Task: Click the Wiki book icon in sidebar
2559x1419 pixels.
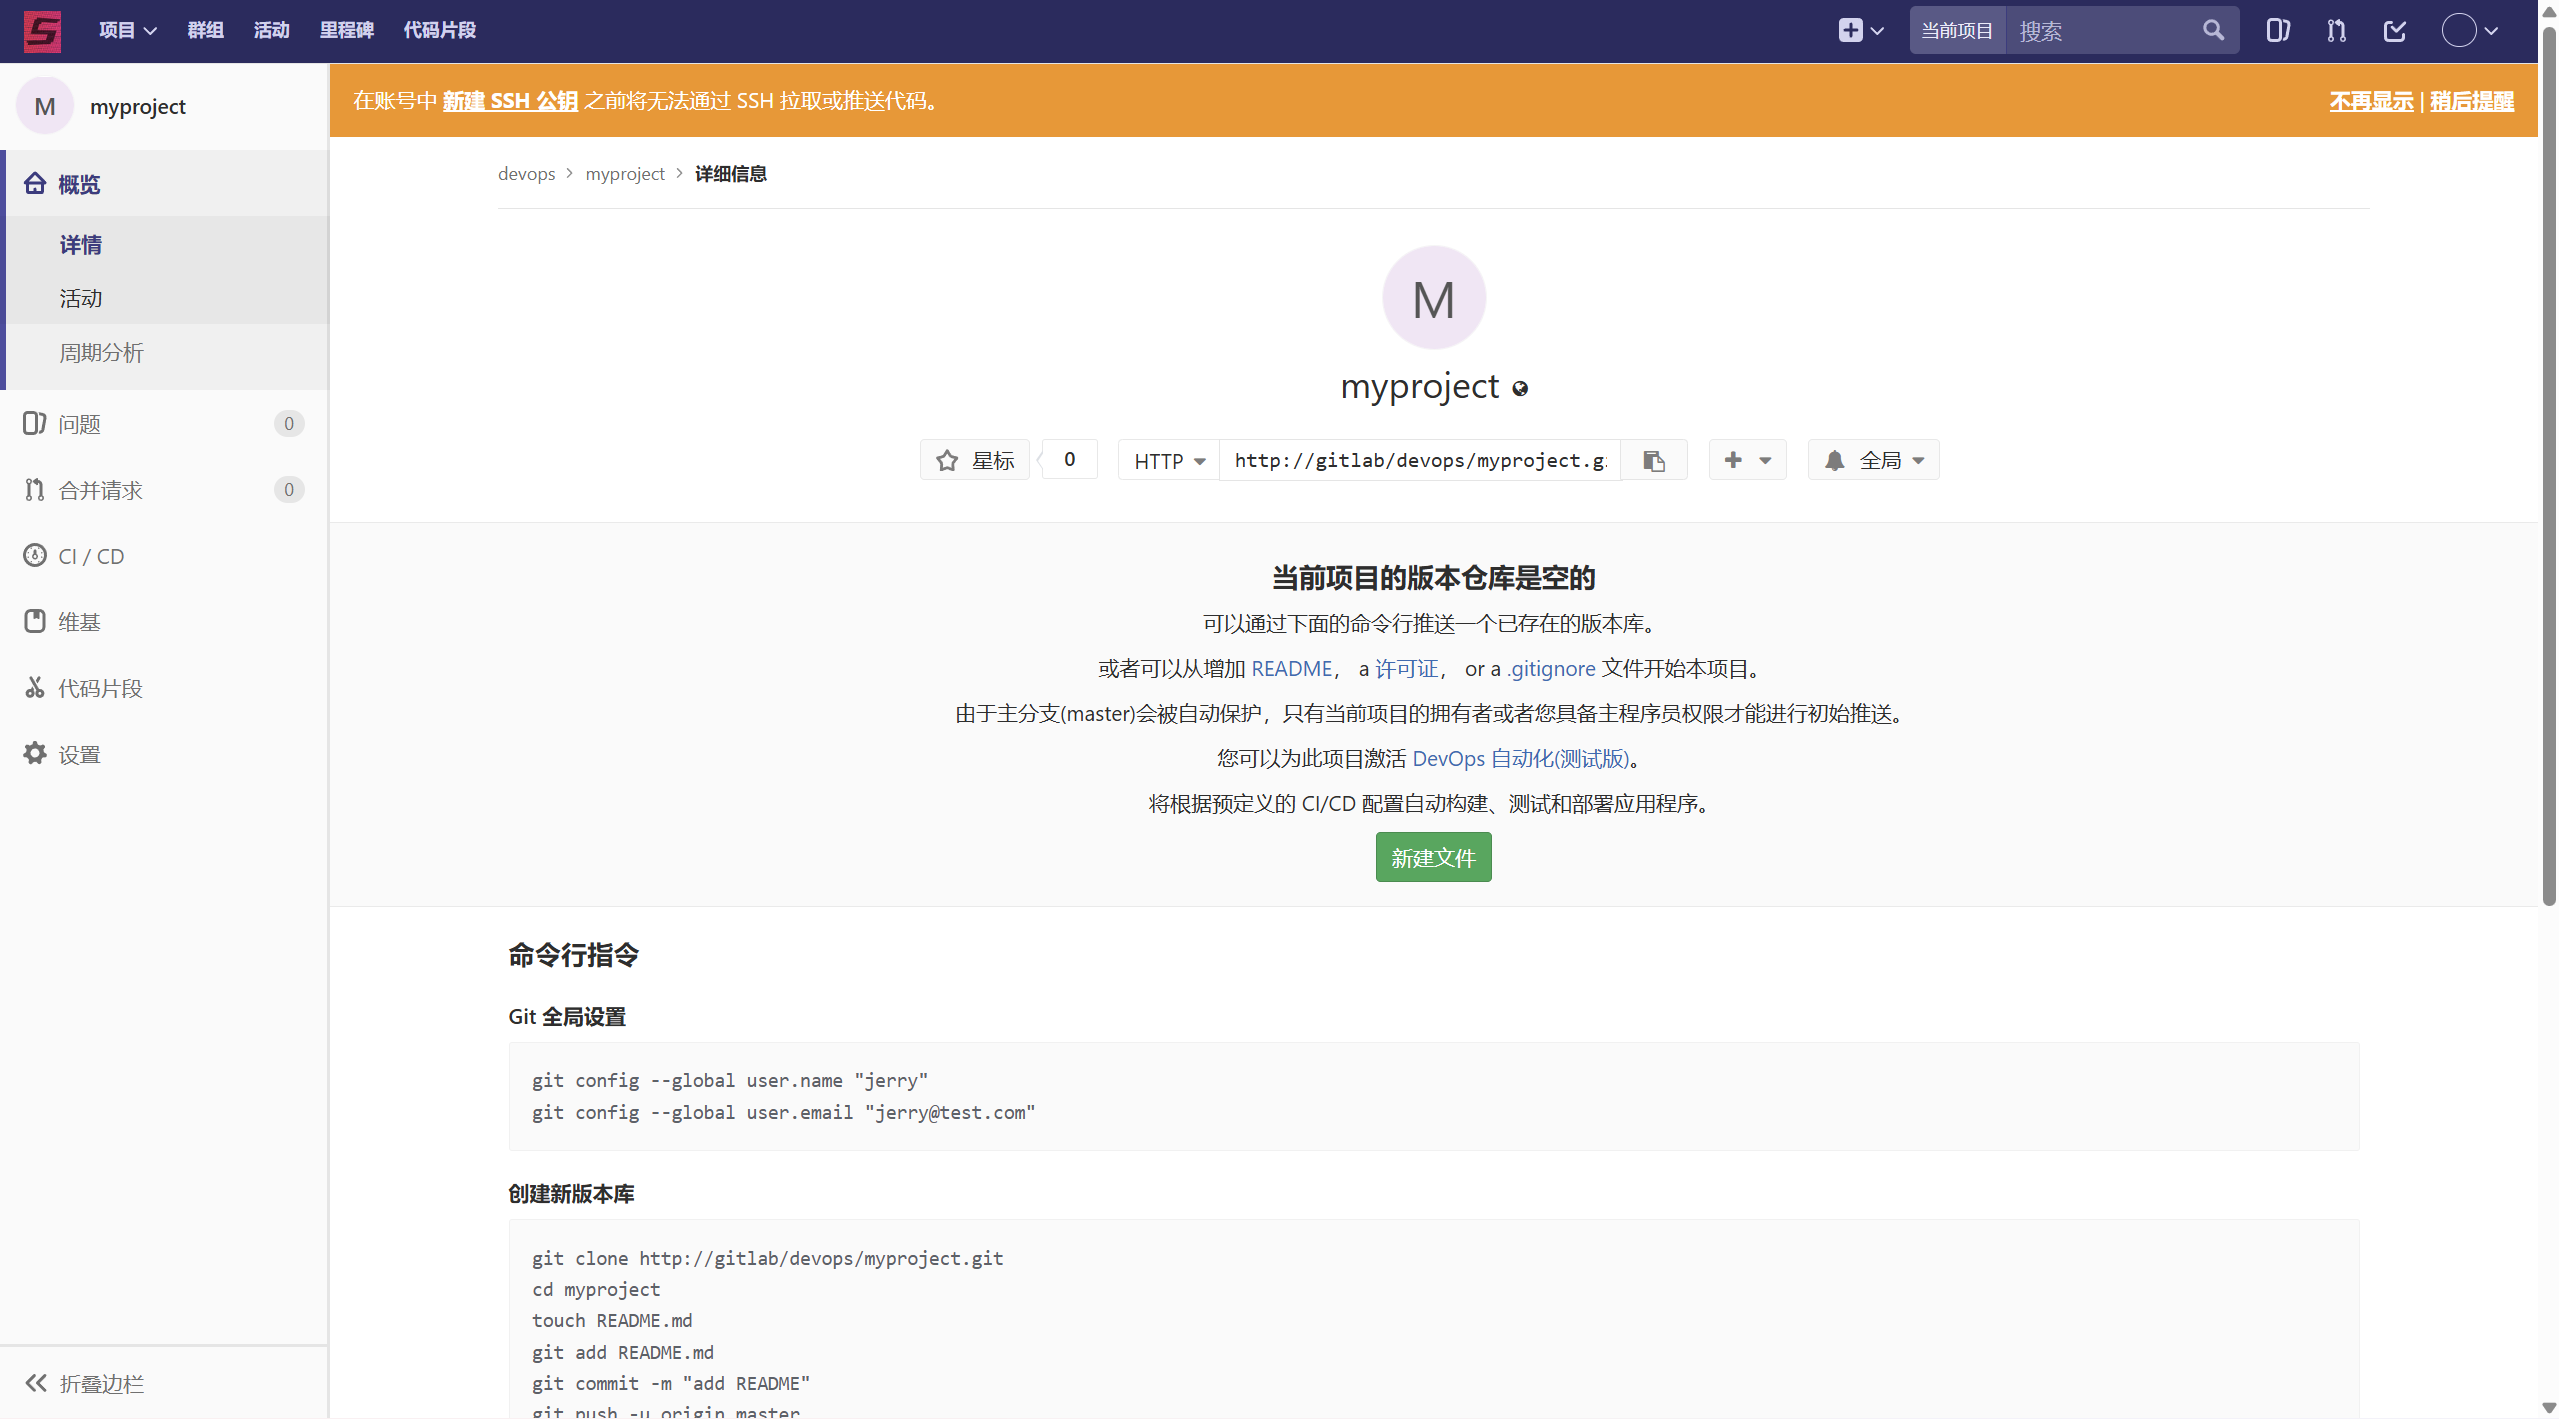Action: 35,621
